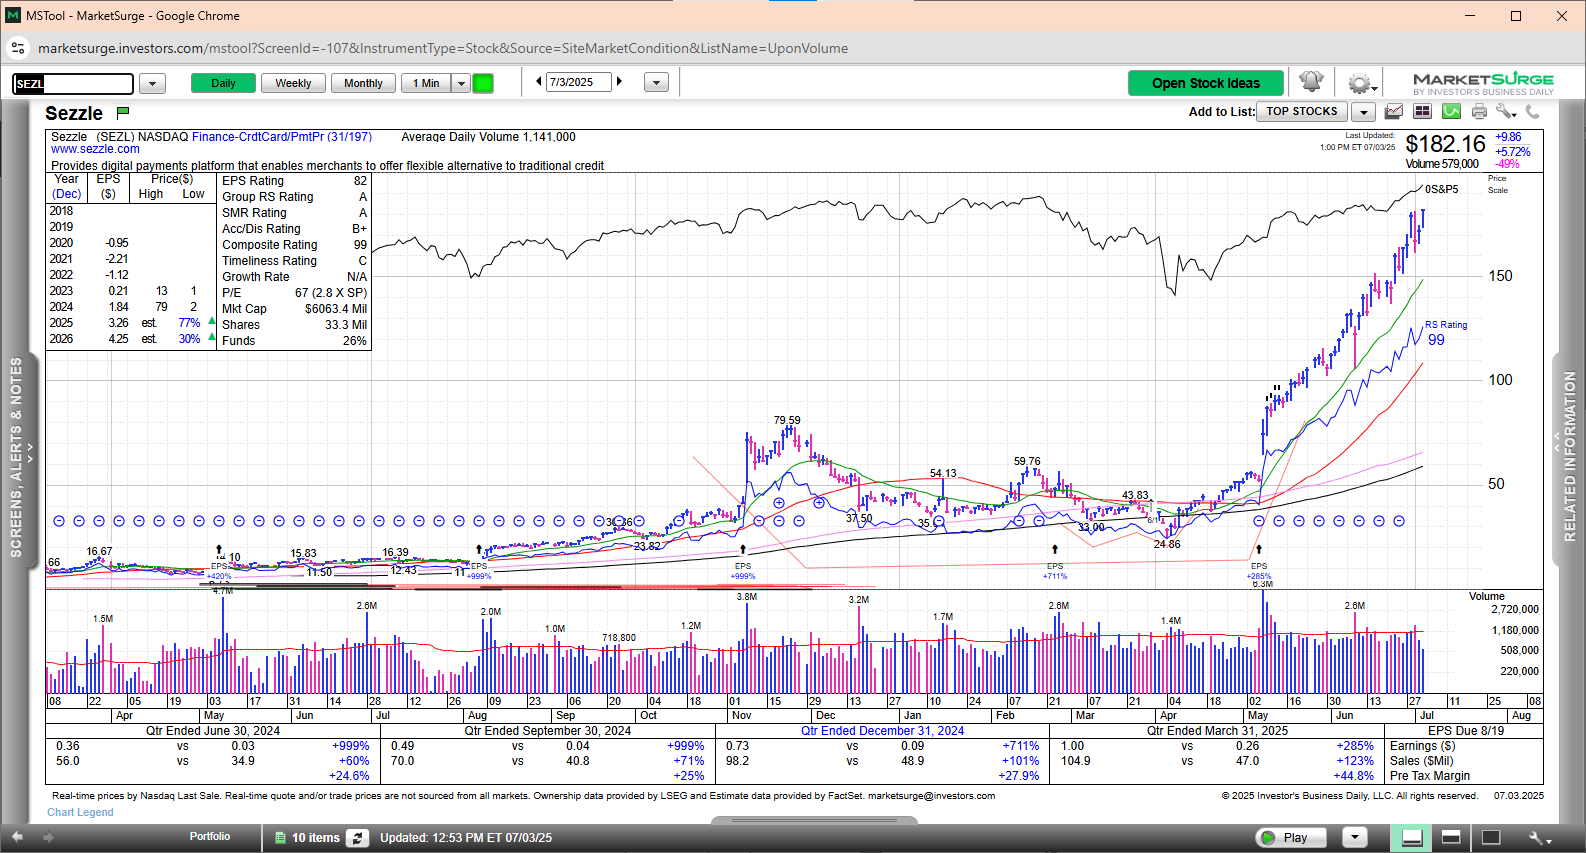The height and width of the screenshot is (853, 1586).
Task: Click the Composite Rating 99 row
Action: click(294, 245)
